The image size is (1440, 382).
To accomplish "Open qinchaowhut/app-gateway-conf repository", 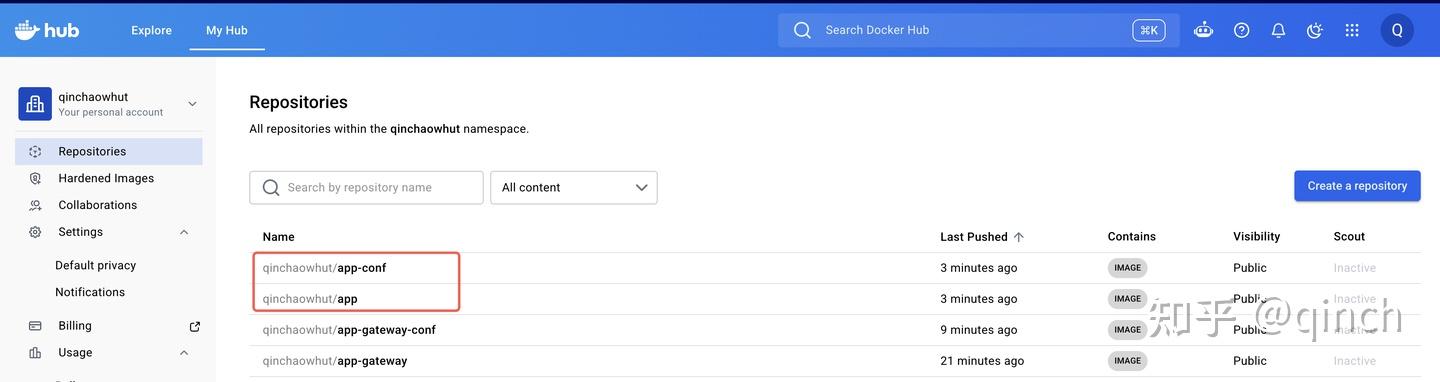I will pyautogui.click(x=349, y=330).
